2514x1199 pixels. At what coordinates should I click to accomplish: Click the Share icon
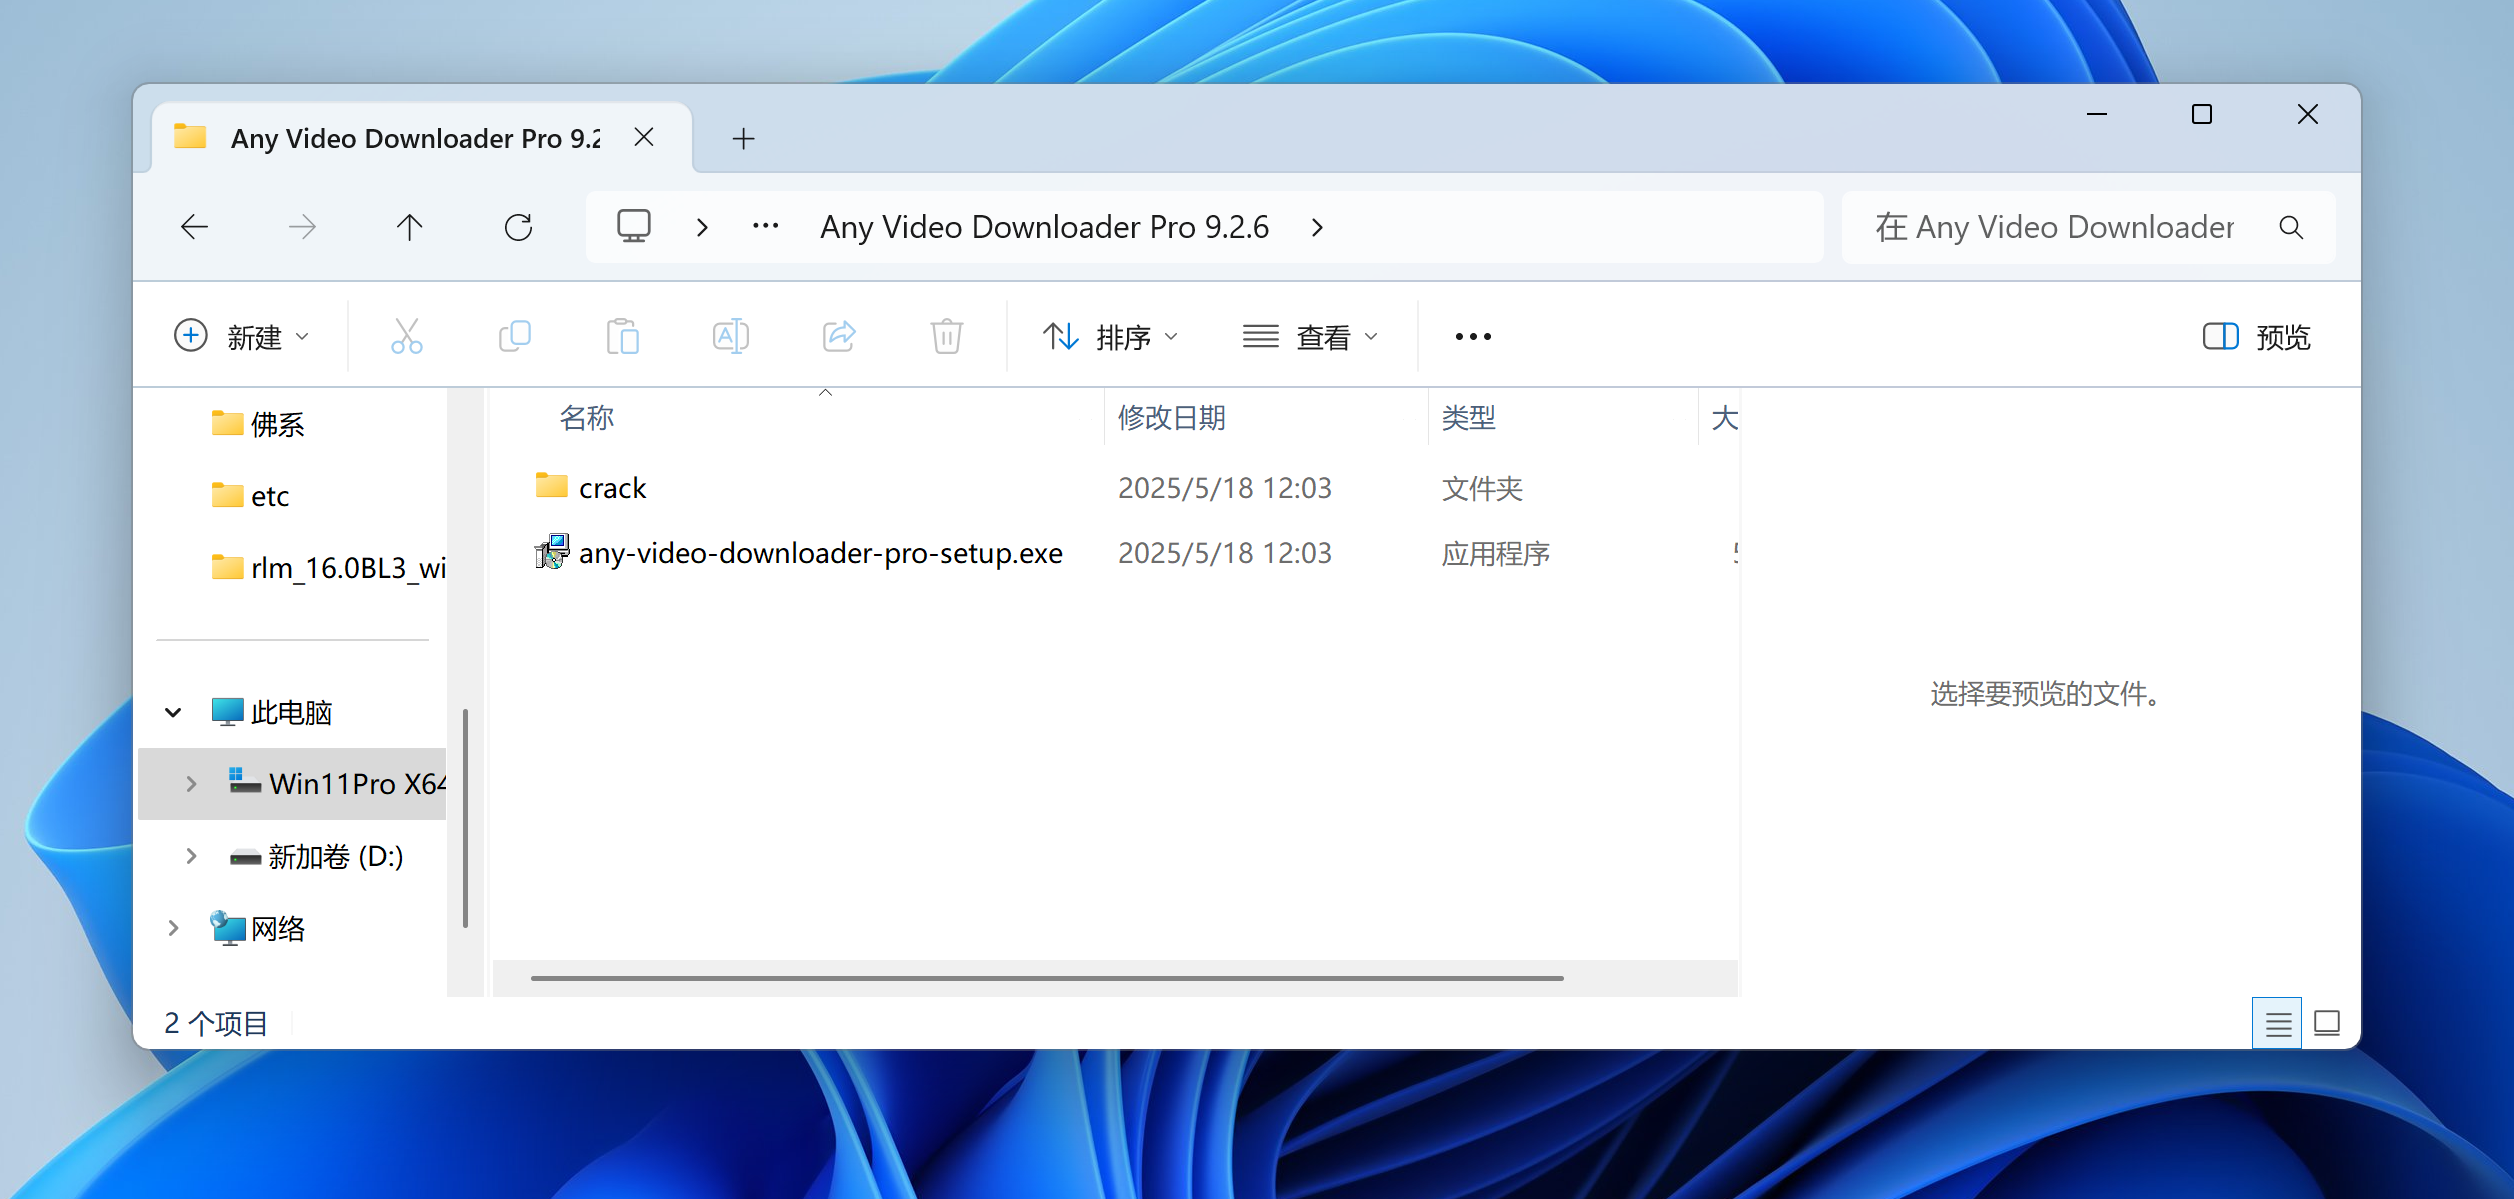(x=838, y=336)
